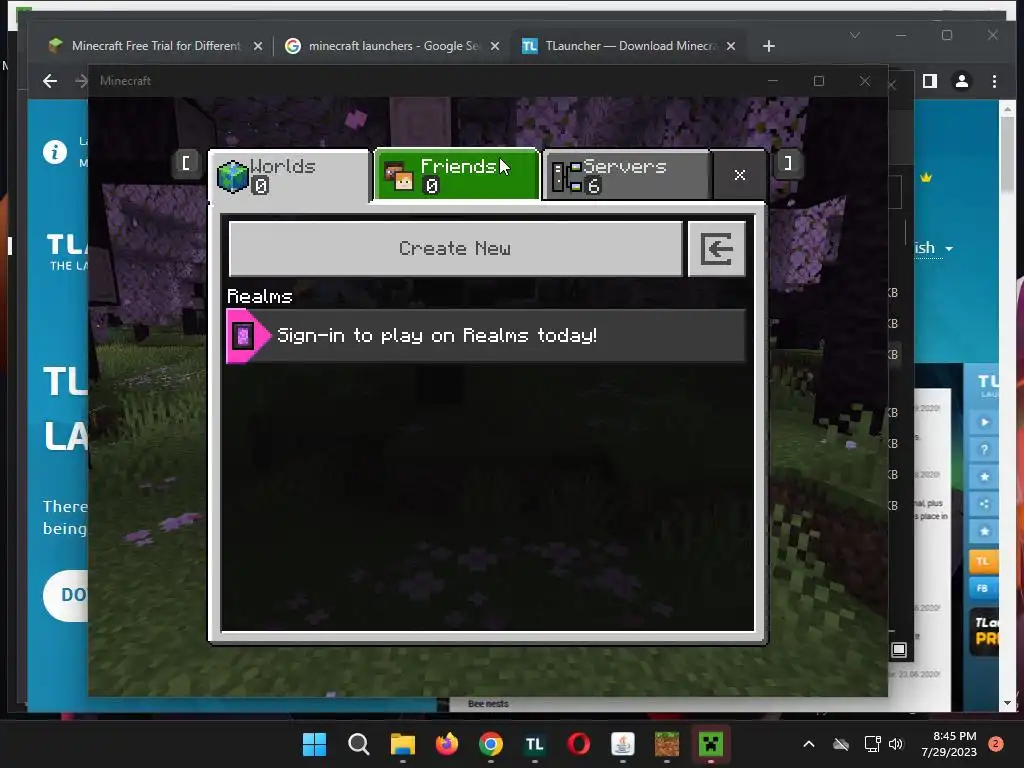Screen dimensions: 1024x768
Task: Open the volume control in tray
Action: pos(896,744)
